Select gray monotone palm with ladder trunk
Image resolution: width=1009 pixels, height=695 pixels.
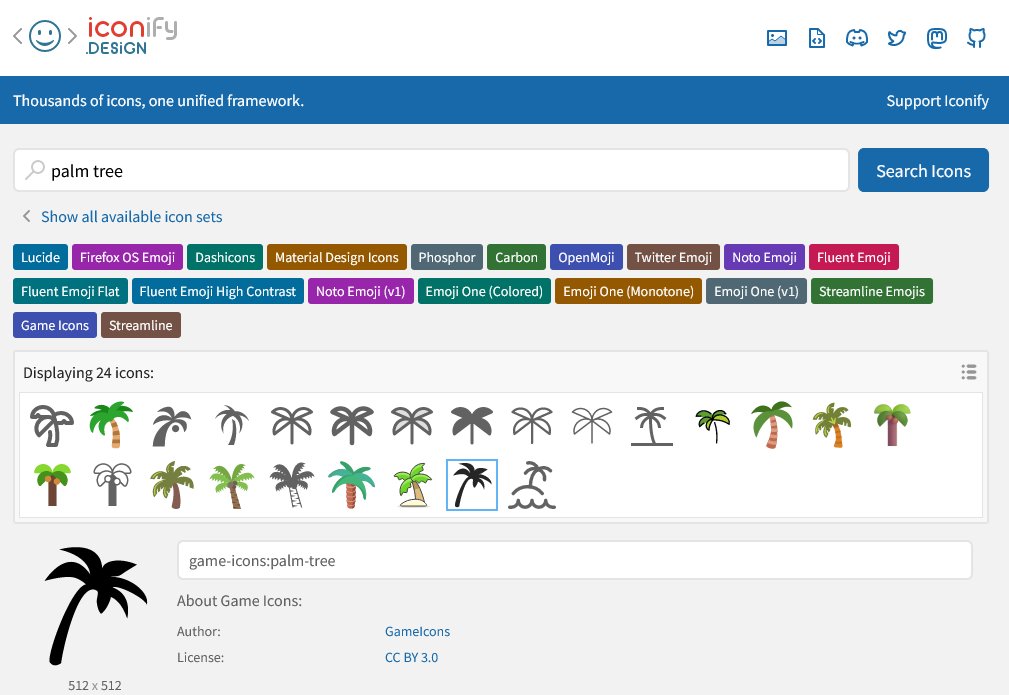coord(292,485)
